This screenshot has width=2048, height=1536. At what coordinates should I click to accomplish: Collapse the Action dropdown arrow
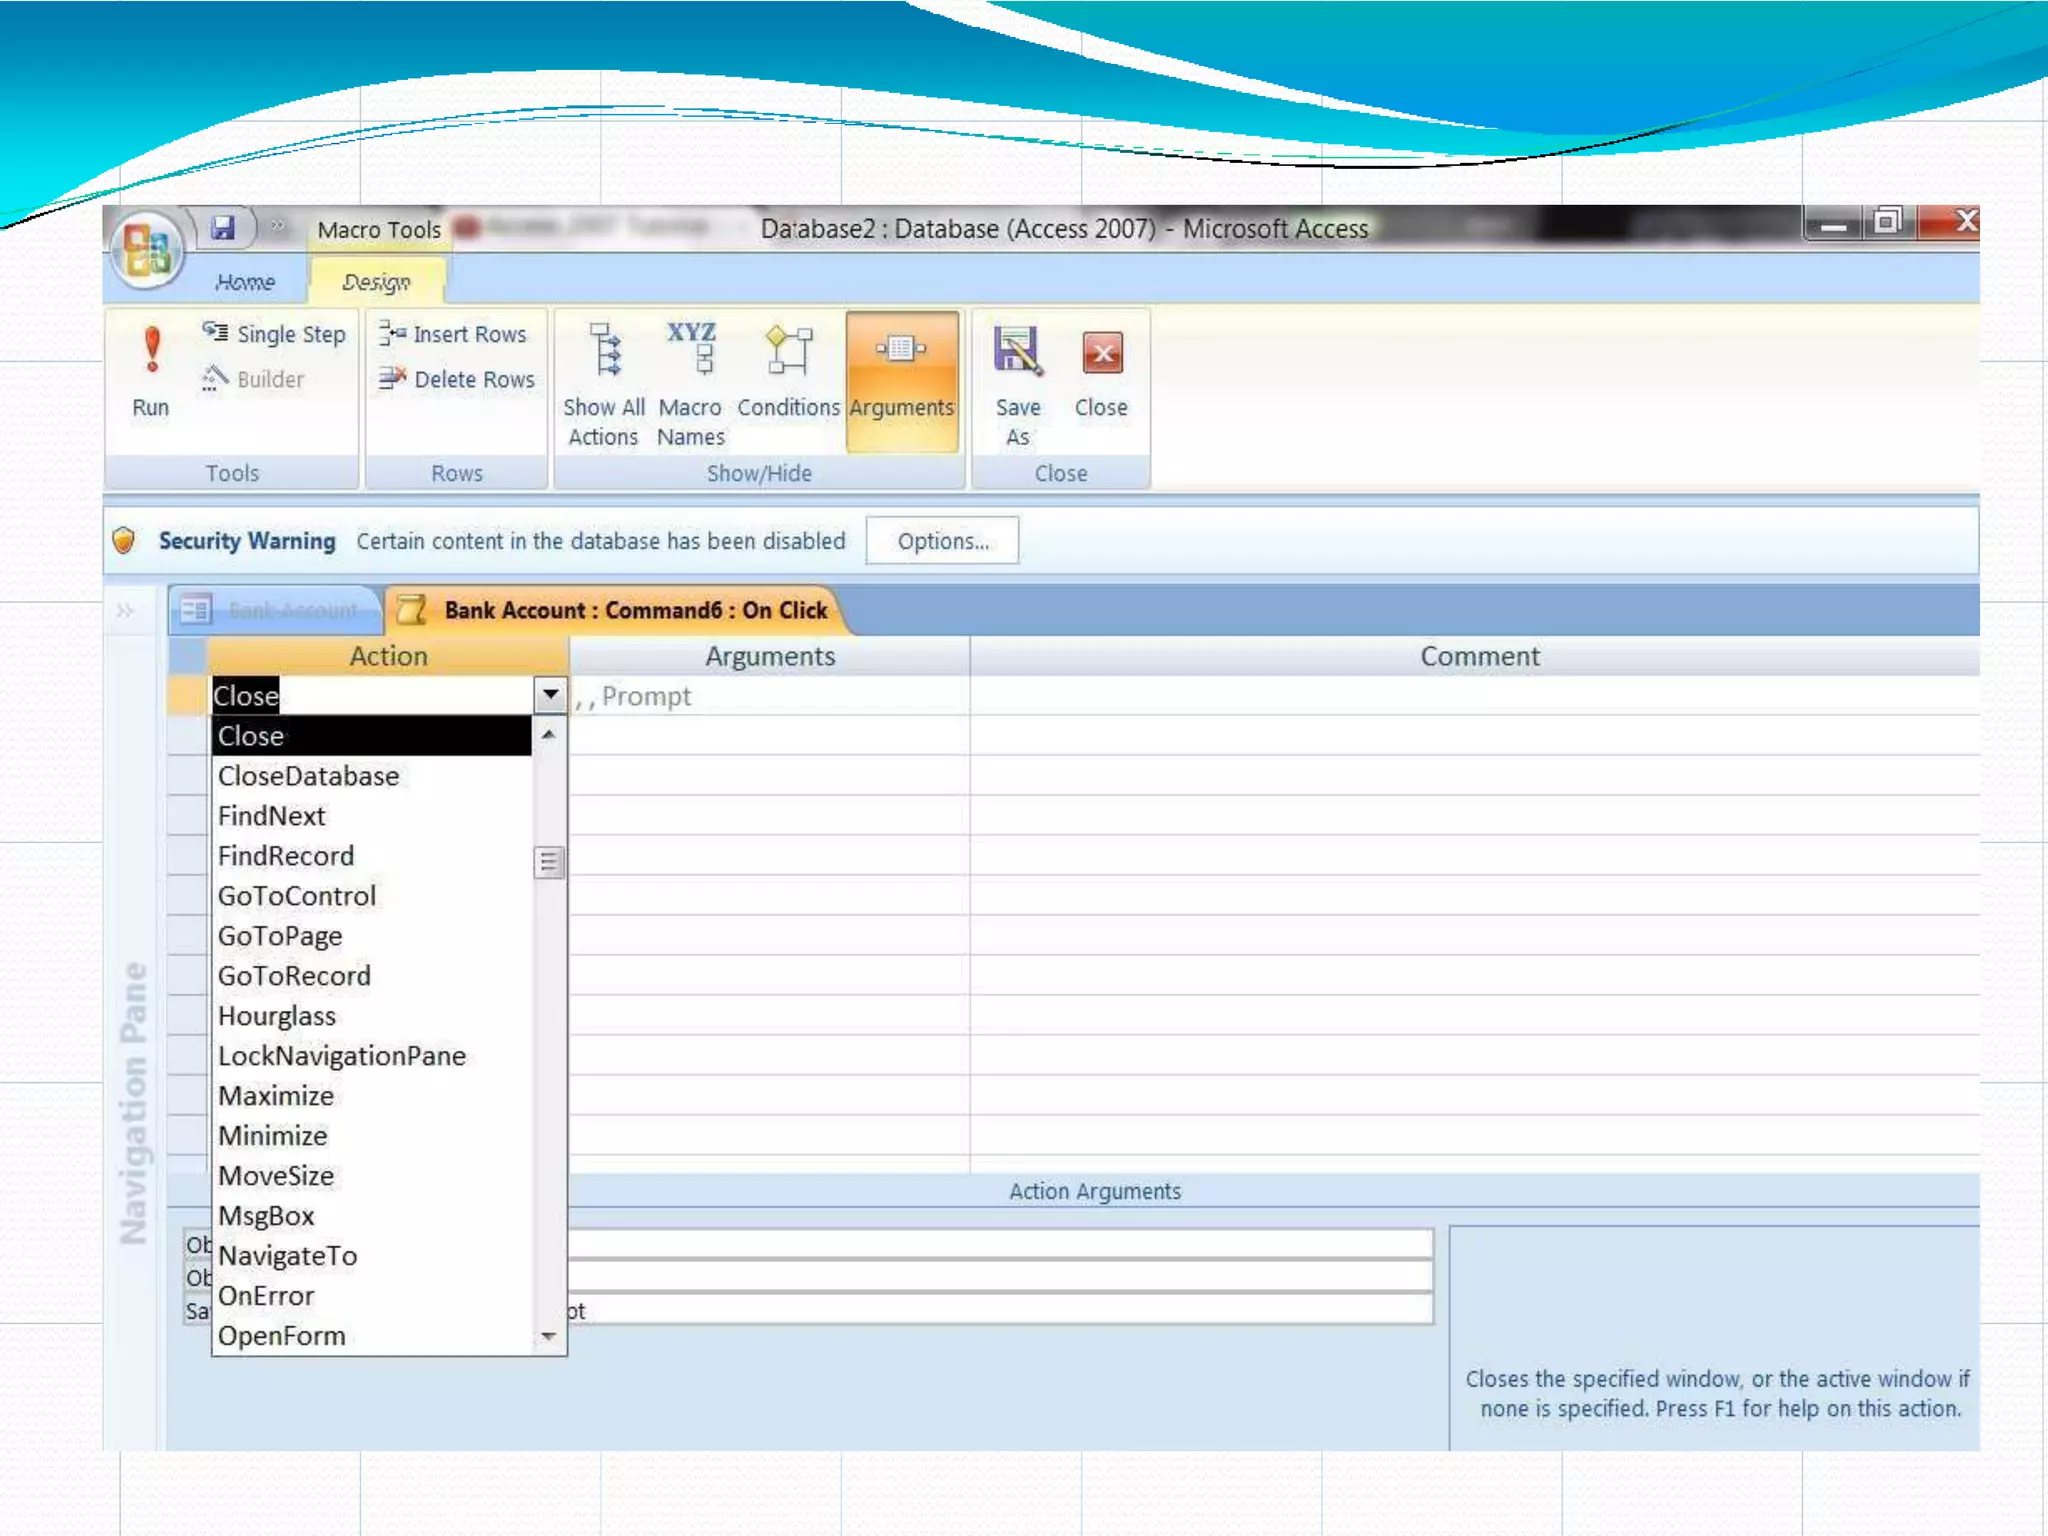pyautogui.click(x=550, y=695)
